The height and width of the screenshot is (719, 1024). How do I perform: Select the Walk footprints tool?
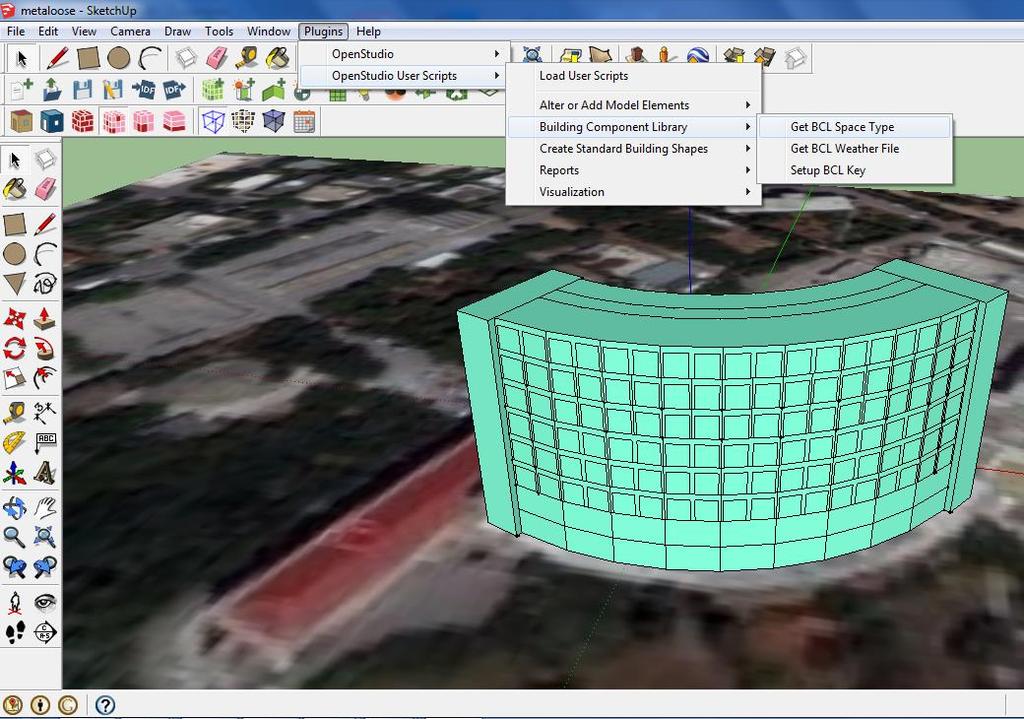click(x=14, y=632)
